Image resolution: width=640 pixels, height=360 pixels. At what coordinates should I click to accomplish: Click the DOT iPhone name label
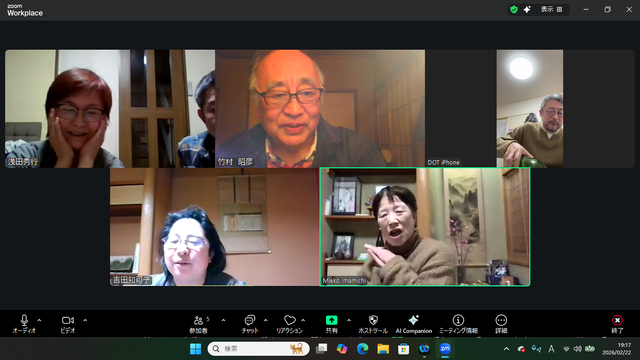coord(444,162)
